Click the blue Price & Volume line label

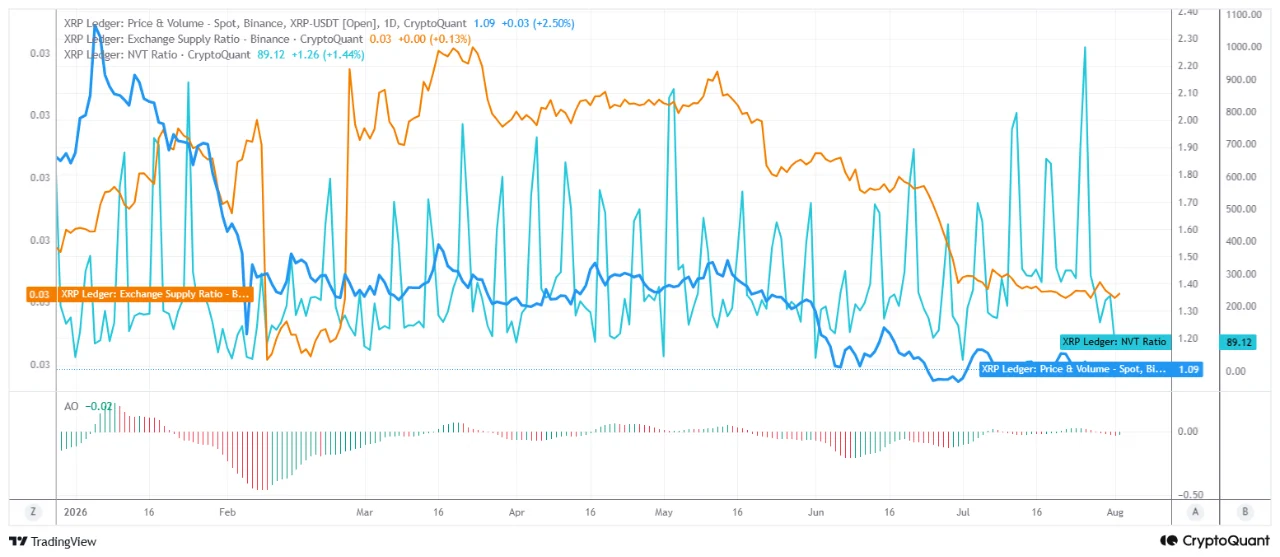click(1073, 369)
